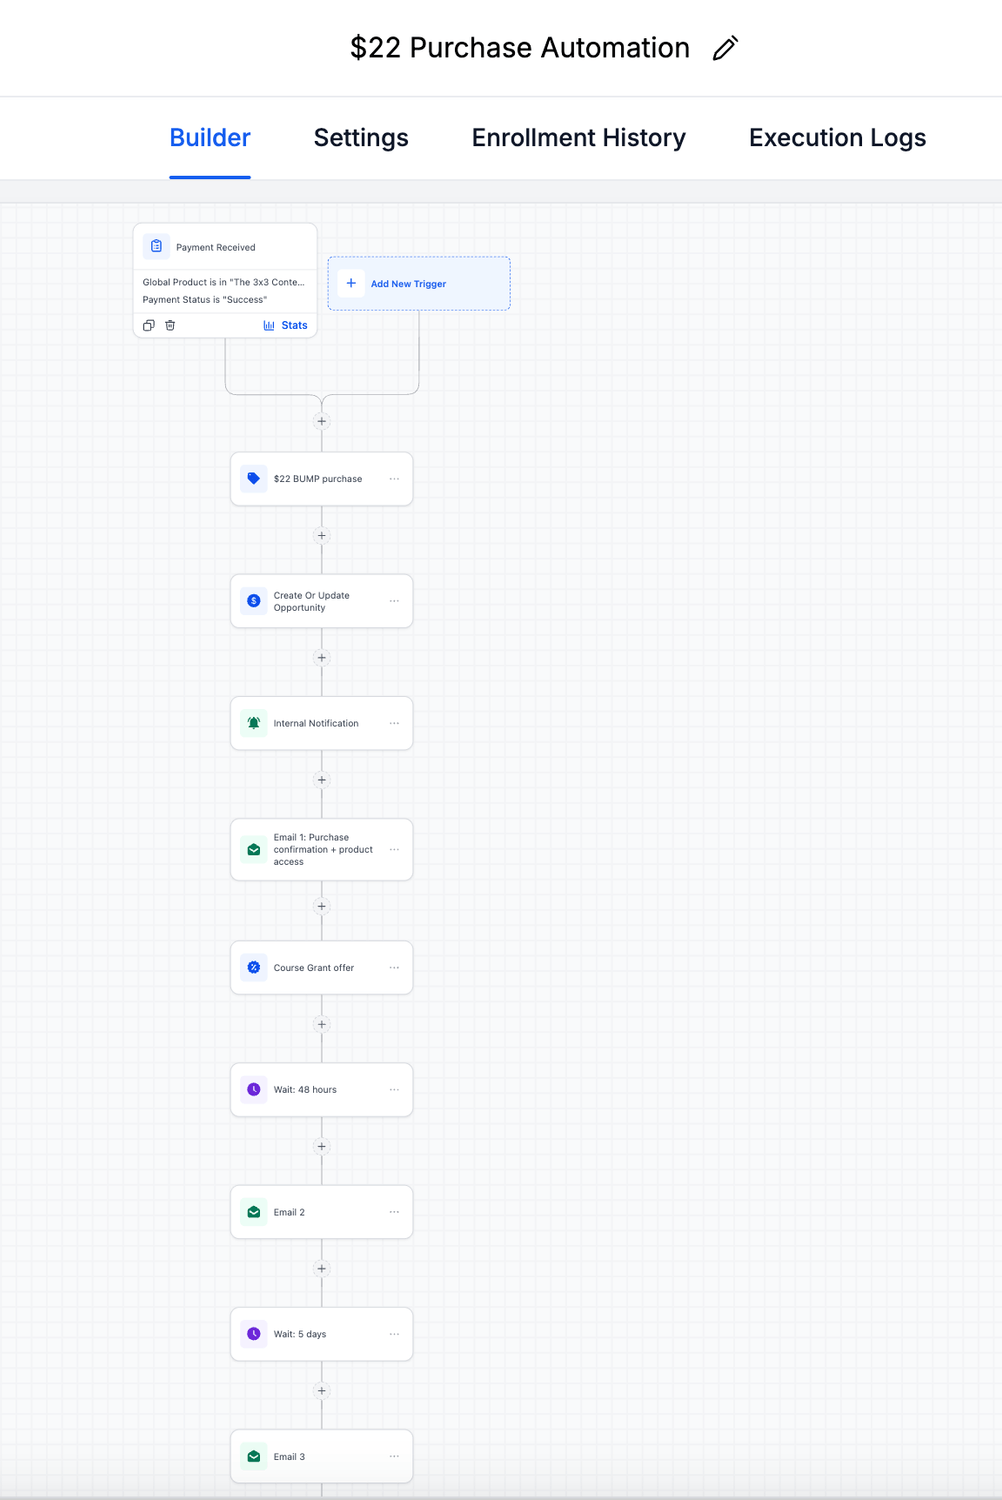Screen dimensions: 1002x1500
Task: Delete the Payment Received trigger via the trash icon
Action: [x=170, y=325]
